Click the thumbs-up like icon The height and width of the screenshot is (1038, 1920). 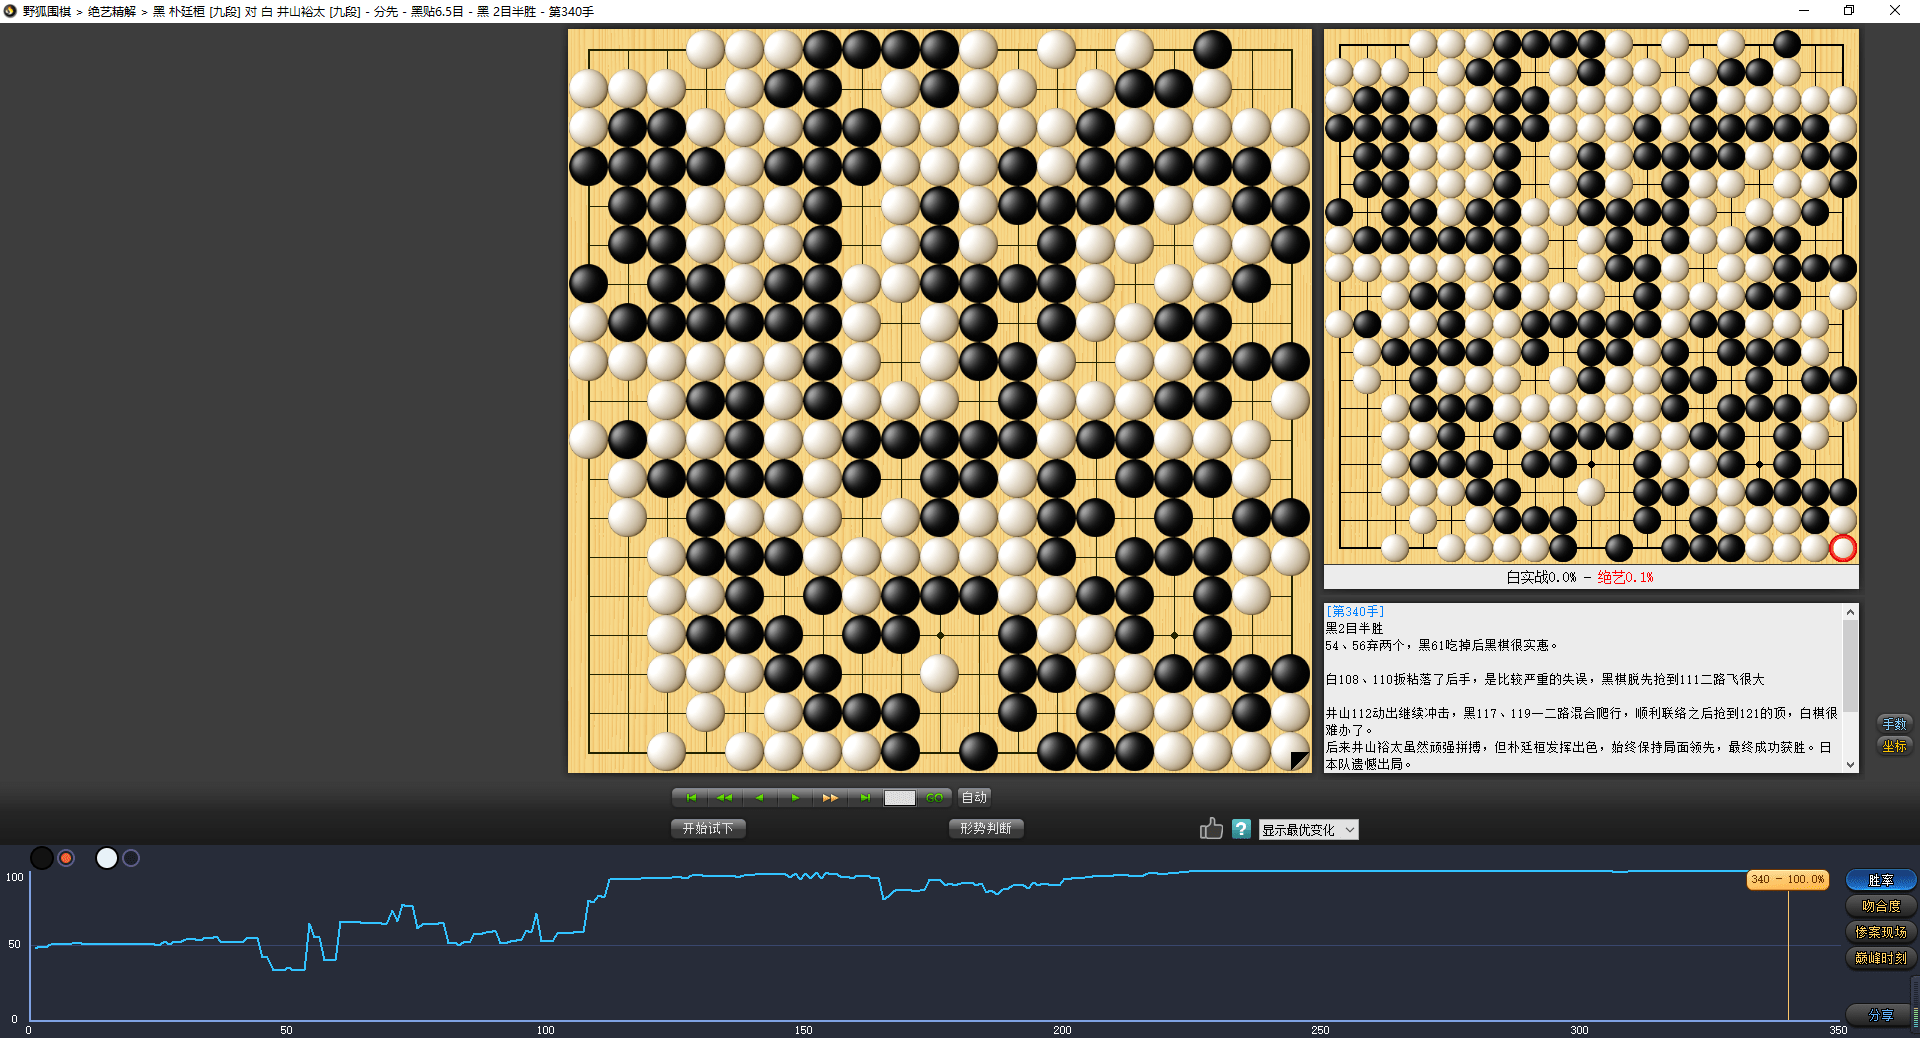pyautogui.click(x=1211, y=829)
